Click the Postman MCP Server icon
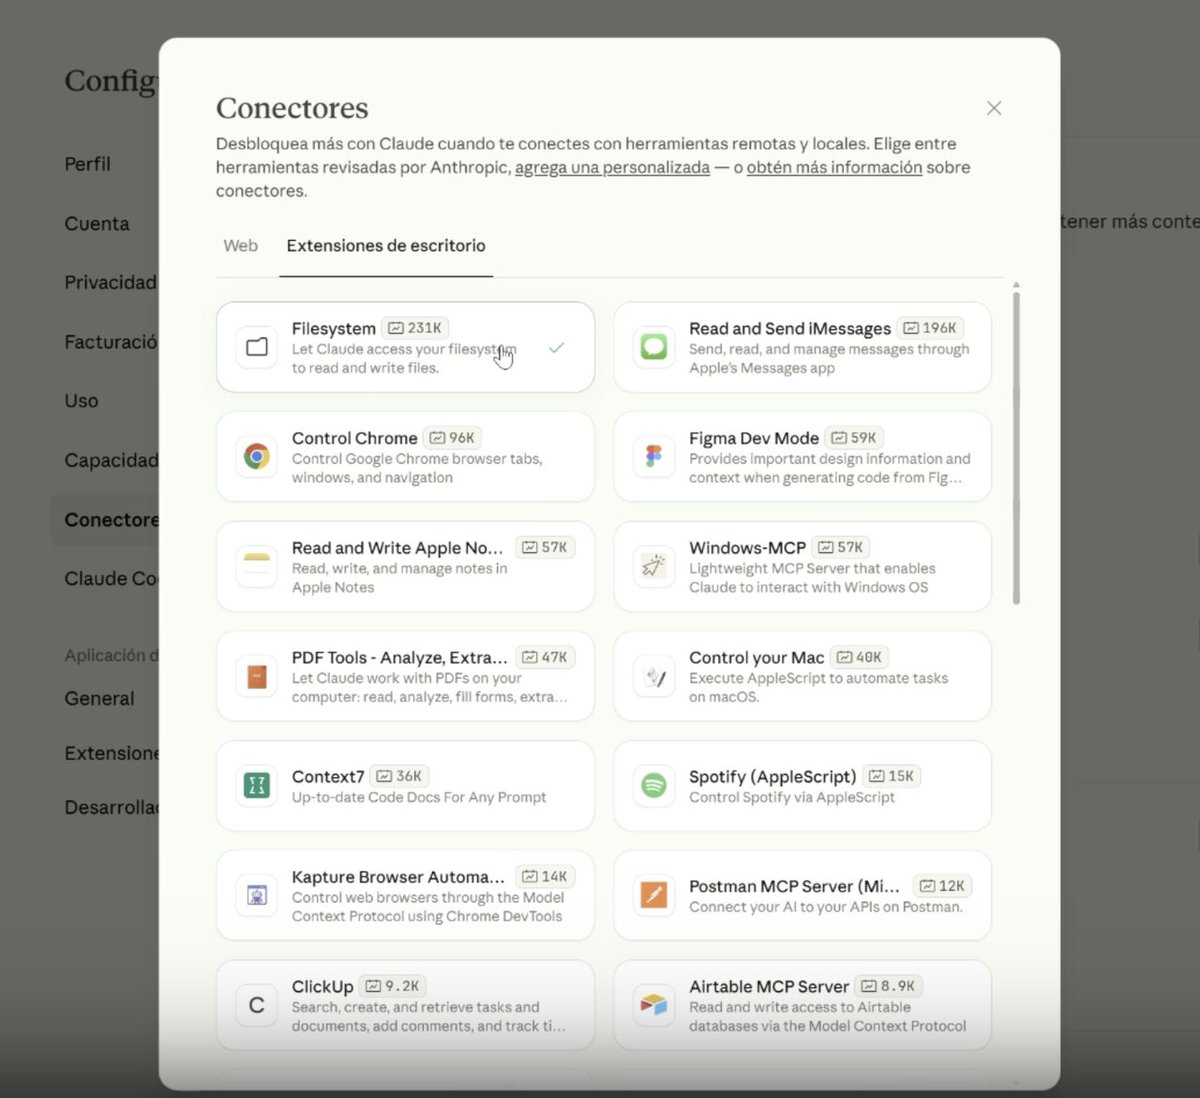Image resolution: width=1200 pixels, height=1098 pixels. (654, 895)
